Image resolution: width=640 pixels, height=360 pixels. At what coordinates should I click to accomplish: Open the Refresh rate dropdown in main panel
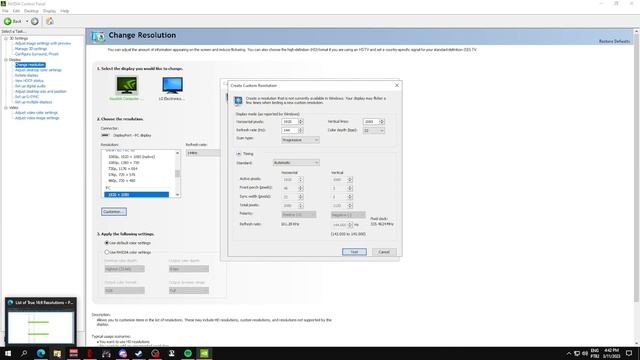click(x=203, y=153)
